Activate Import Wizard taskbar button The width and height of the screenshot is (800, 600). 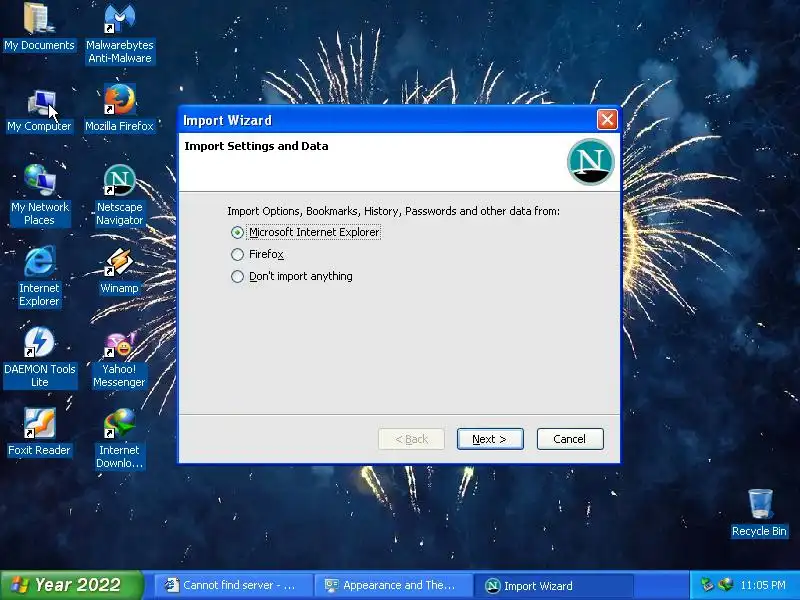[x=552, y=585]
